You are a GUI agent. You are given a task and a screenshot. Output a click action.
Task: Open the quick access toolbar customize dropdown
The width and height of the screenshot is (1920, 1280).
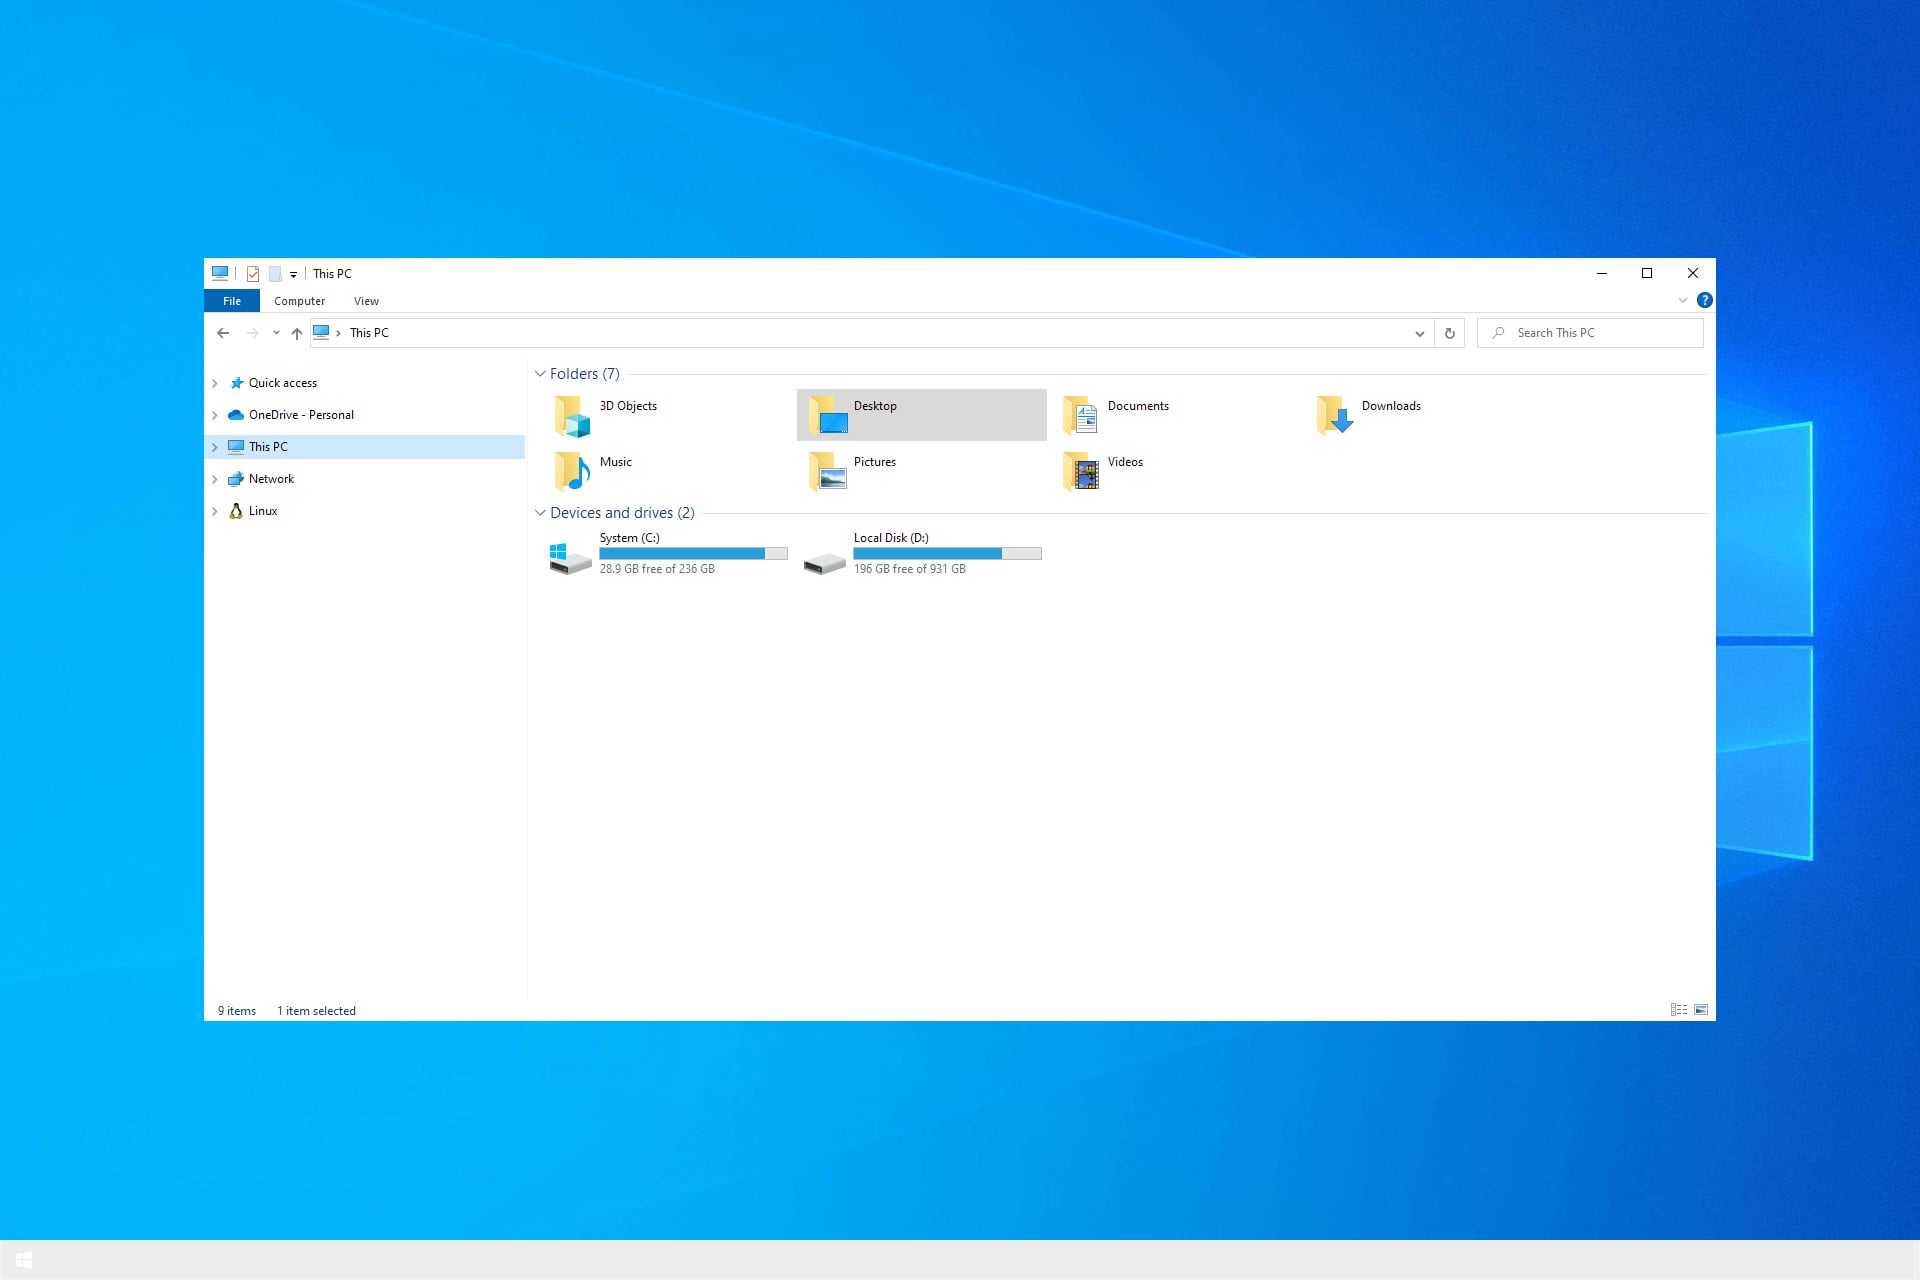(293, 274)
